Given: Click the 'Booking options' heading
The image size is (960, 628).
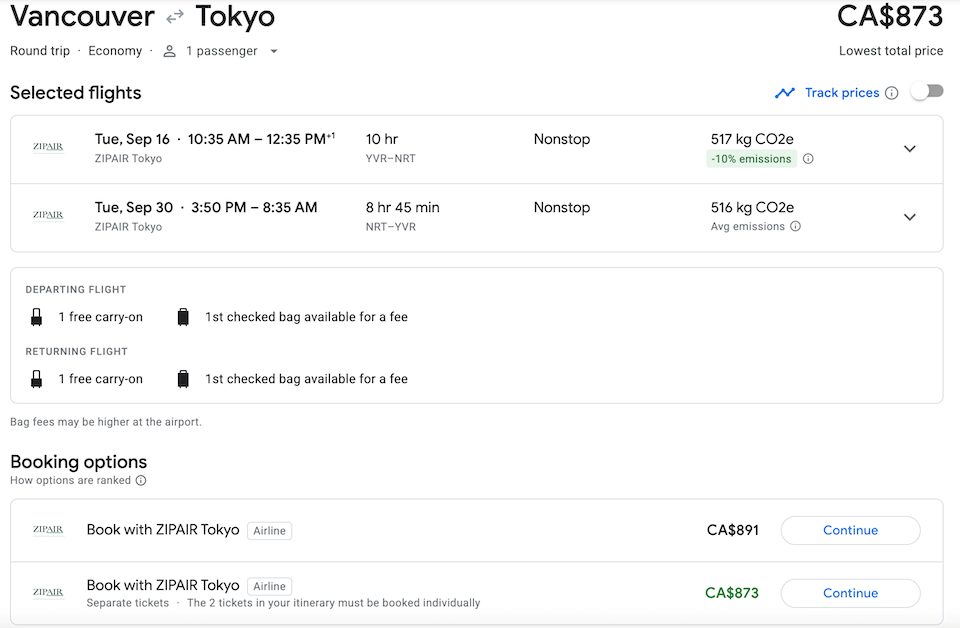Looking at the screenshot, I should [78, 462].
